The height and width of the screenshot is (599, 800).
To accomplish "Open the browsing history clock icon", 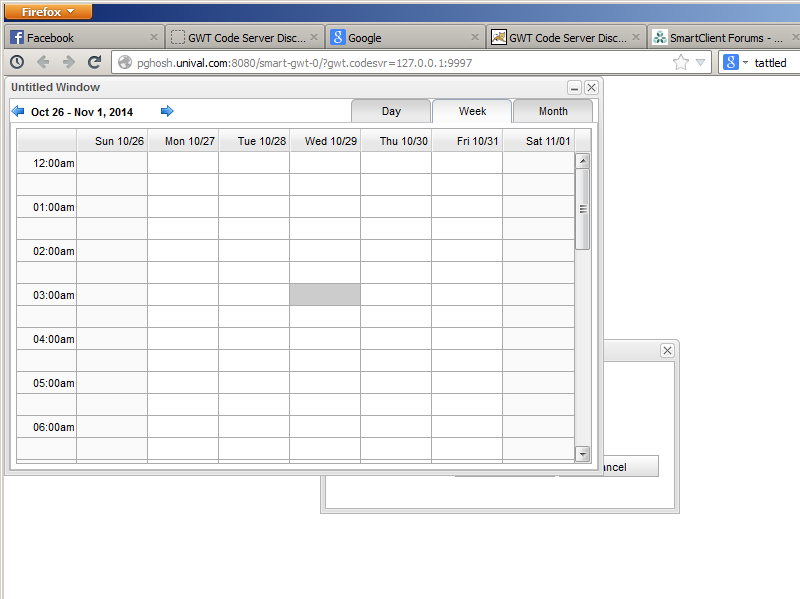I will 17,62.
